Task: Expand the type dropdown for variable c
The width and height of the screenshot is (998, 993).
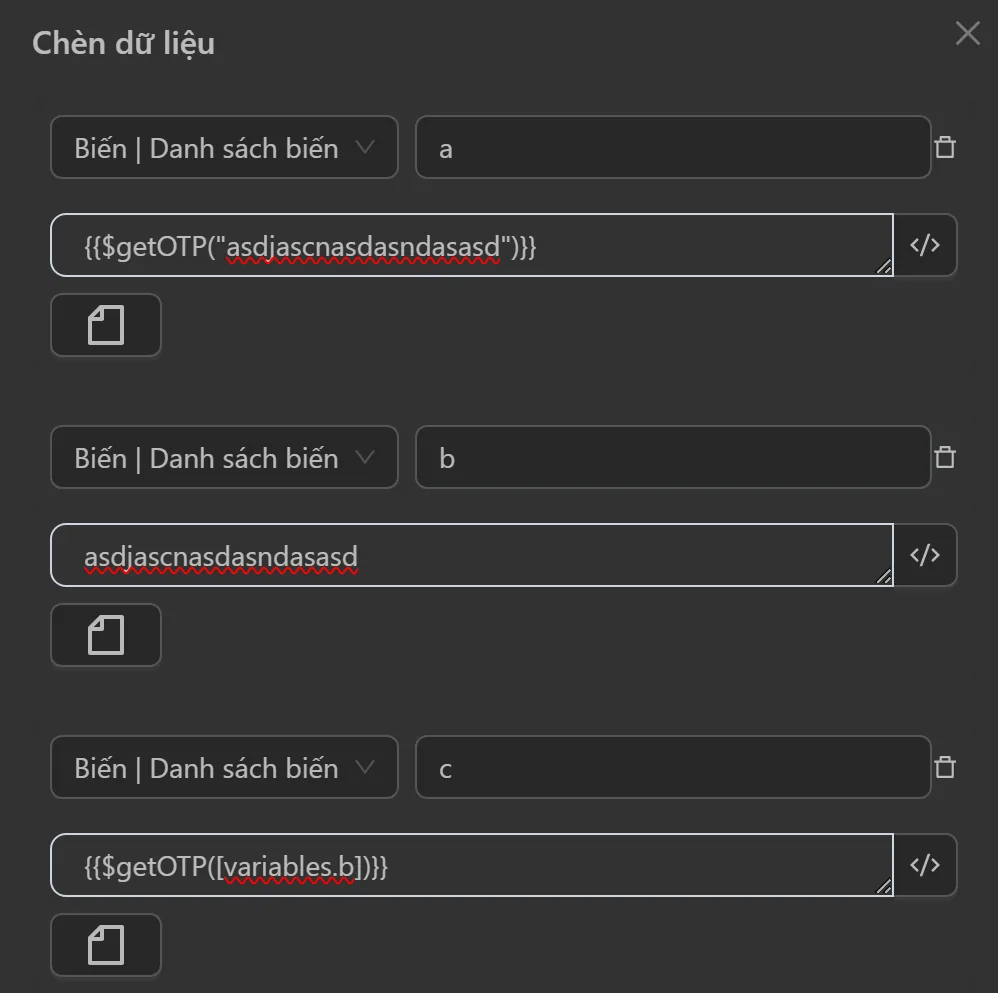Action: click(224, 768)
